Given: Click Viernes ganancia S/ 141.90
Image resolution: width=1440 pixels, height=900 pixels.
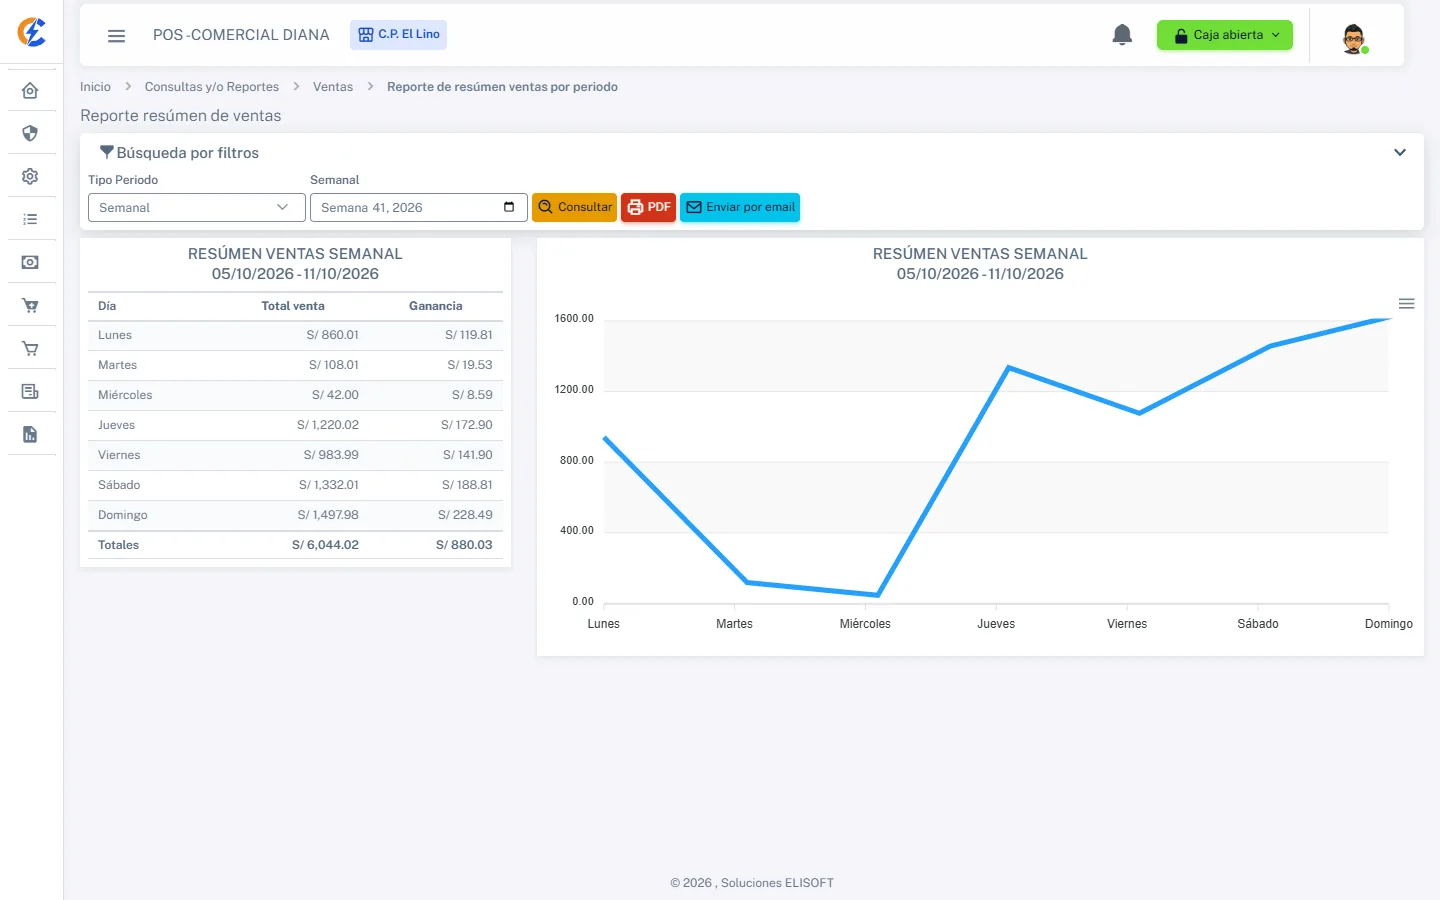Looking at the screenshot, I should point(468,455).
